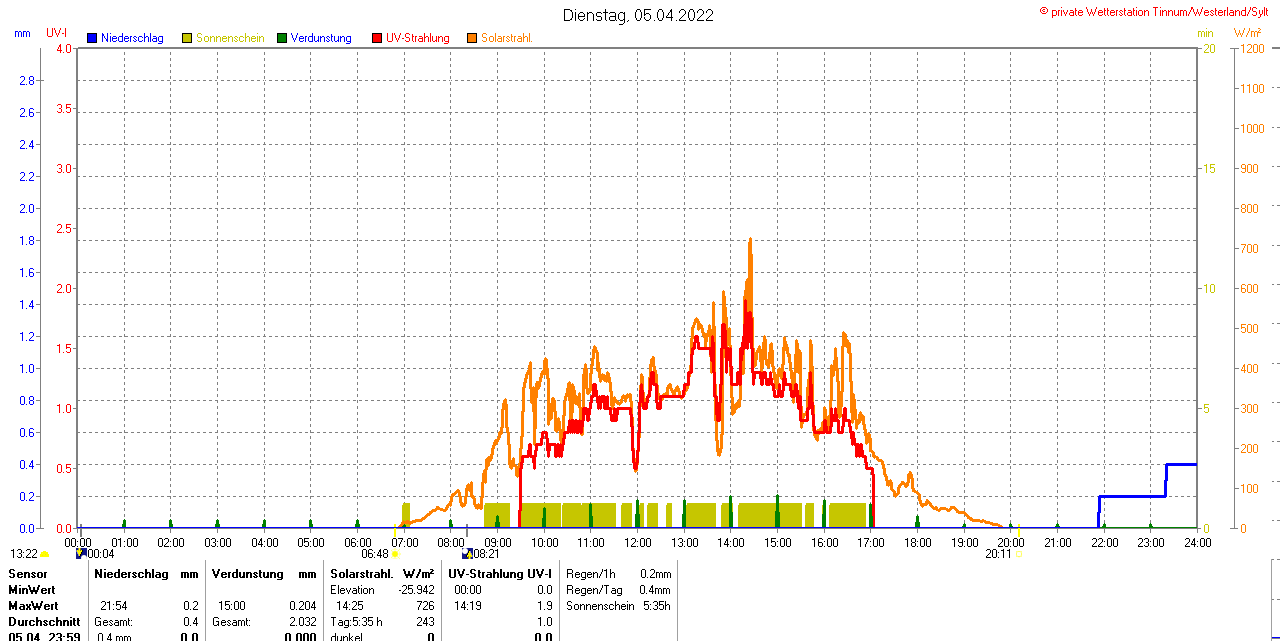The width and height of the screenshot is (1280, 641).
Task: Click the date title Dienstag, 05.04.2022
Action: [638, 15]
